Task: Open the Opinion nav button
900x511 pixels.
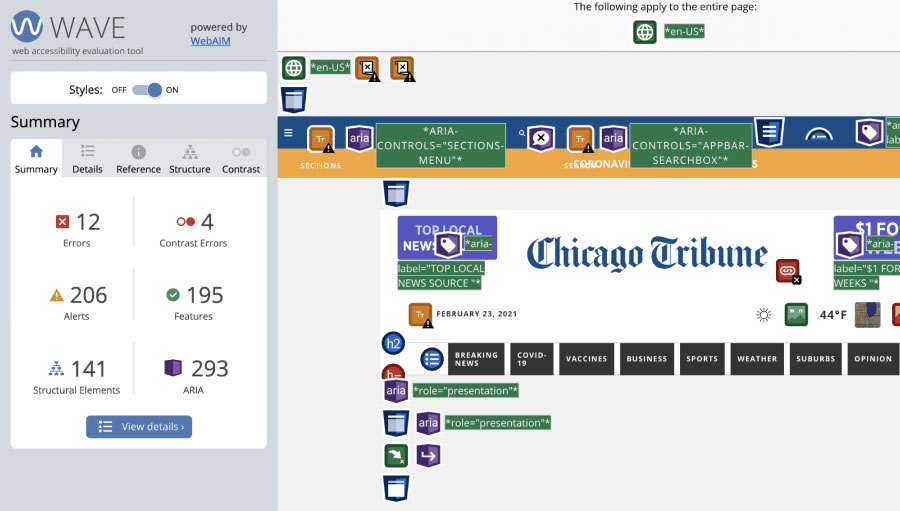Action: [x=873, y=359]
